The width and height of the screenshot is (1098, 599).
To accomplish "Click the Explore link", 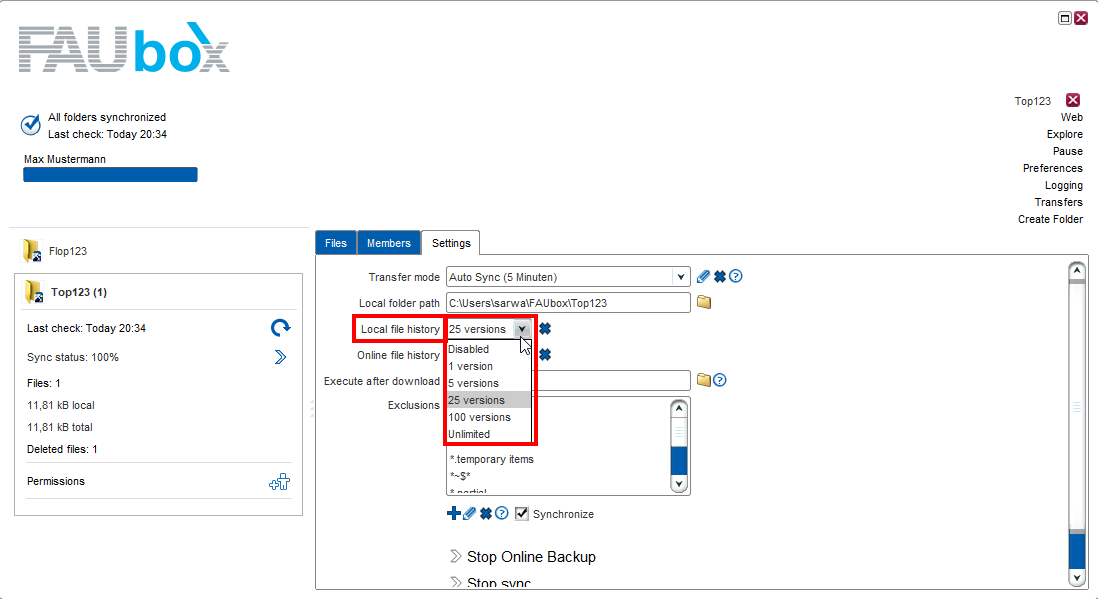I will tap(1064, 135).
